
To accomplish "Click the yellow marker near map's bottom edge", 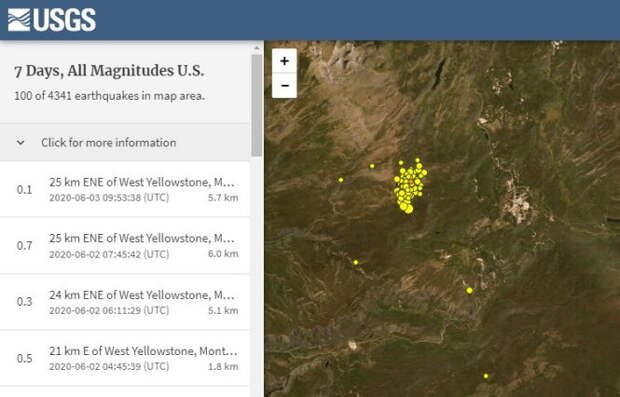I will [x=486, y=376].
